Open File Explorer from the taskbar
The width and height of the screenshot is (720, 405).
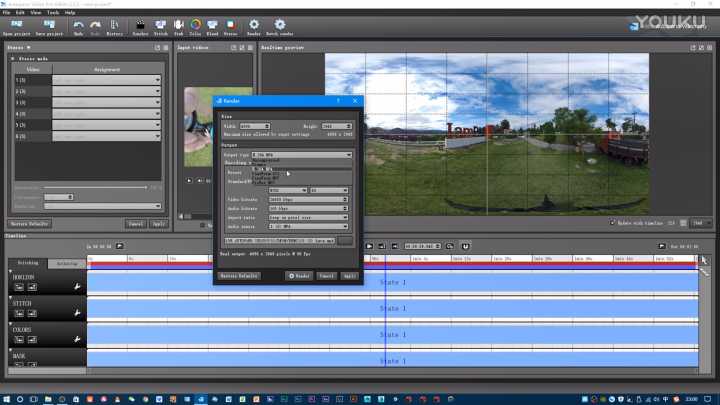[x=48, y=399]
